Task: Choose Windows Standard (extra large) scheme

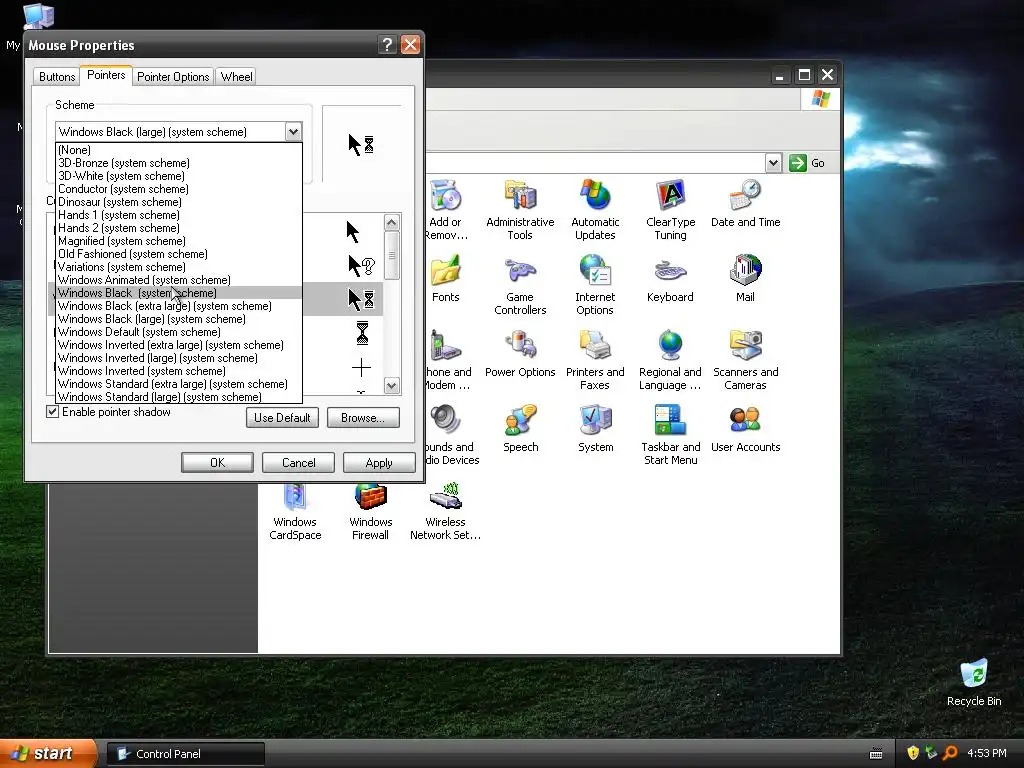Action: pos(178,384)
